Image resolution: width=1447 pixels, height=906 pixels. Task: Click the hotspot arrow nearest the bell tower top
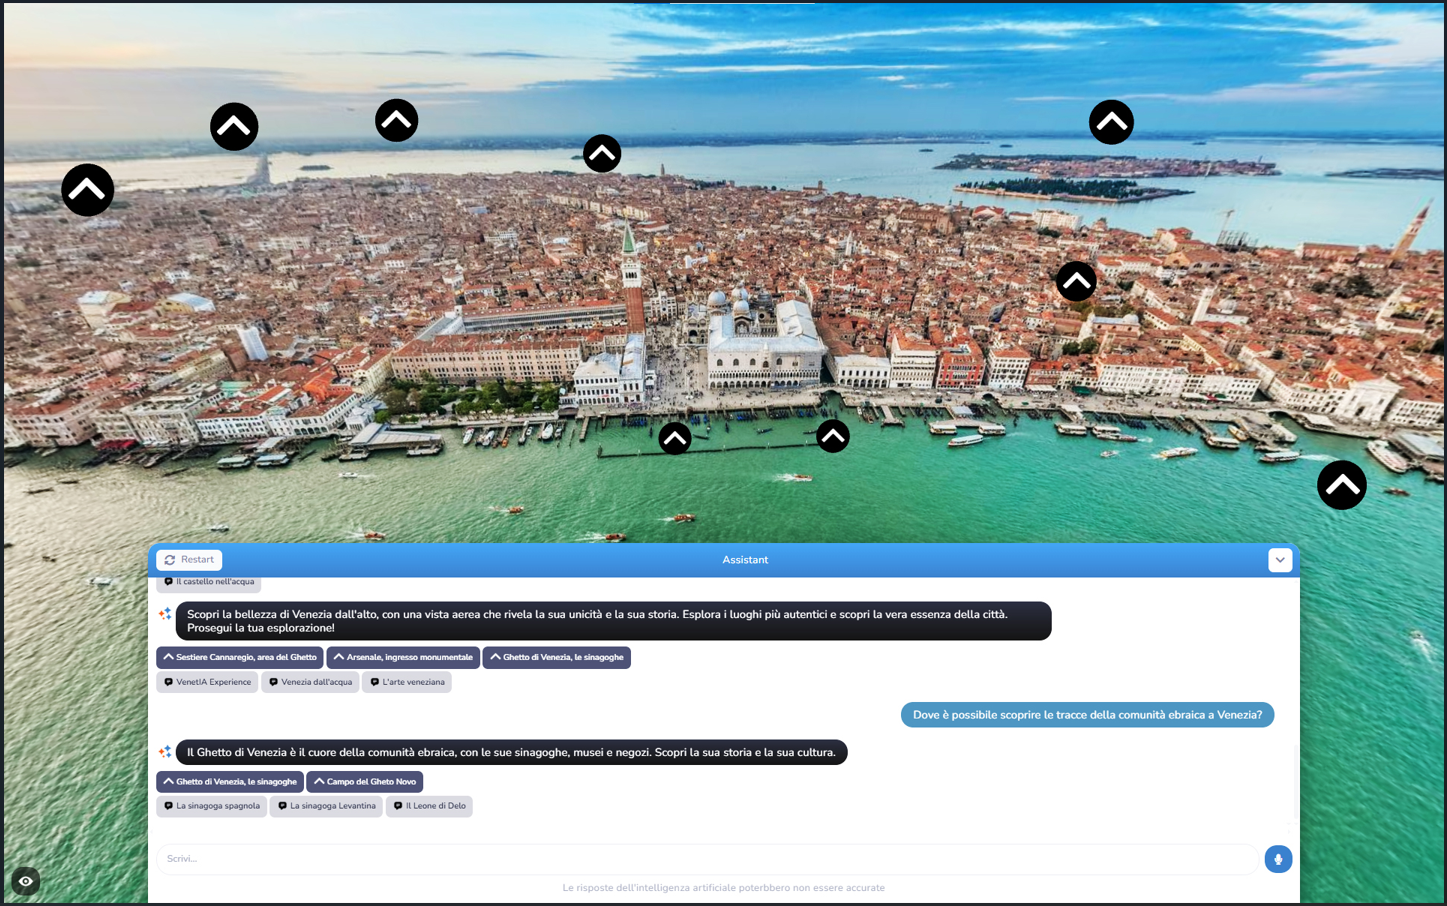[x=601, y=154]
